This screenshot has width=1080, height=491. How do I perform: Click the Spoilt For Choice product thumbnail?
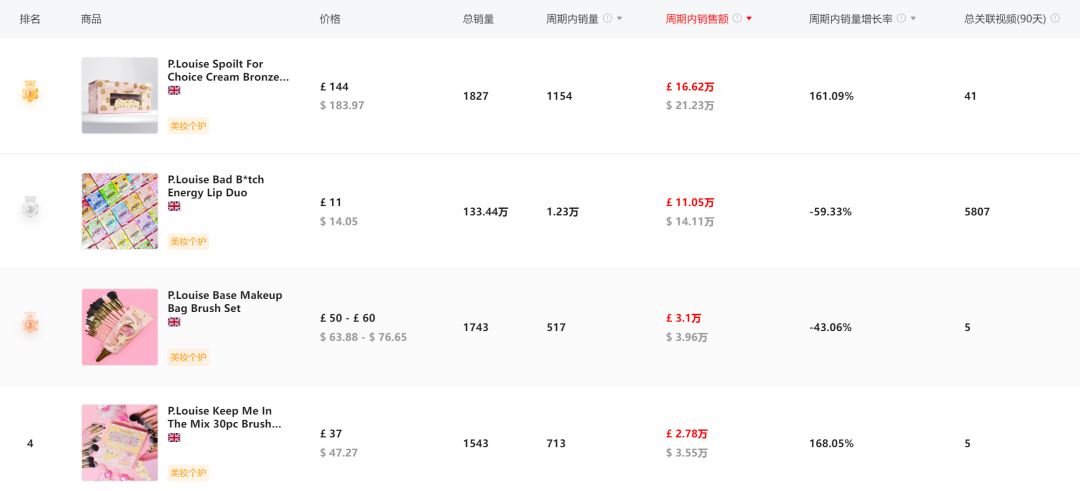(120, 95)
